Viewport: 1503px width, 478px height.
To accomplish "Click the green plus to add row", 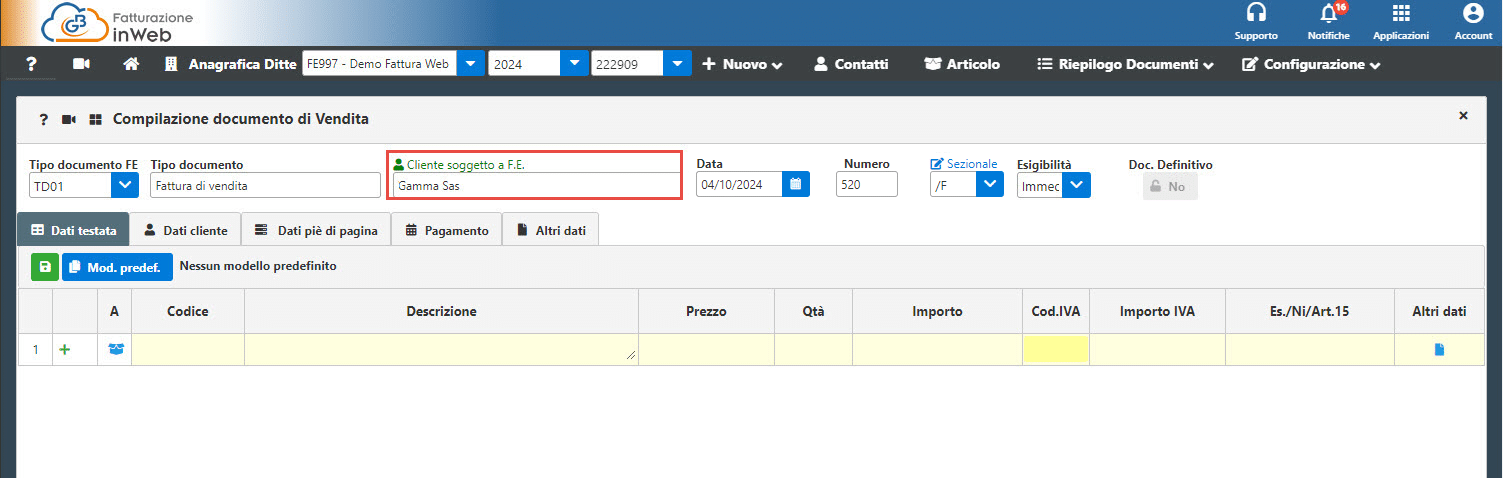I will click(66, 350).
